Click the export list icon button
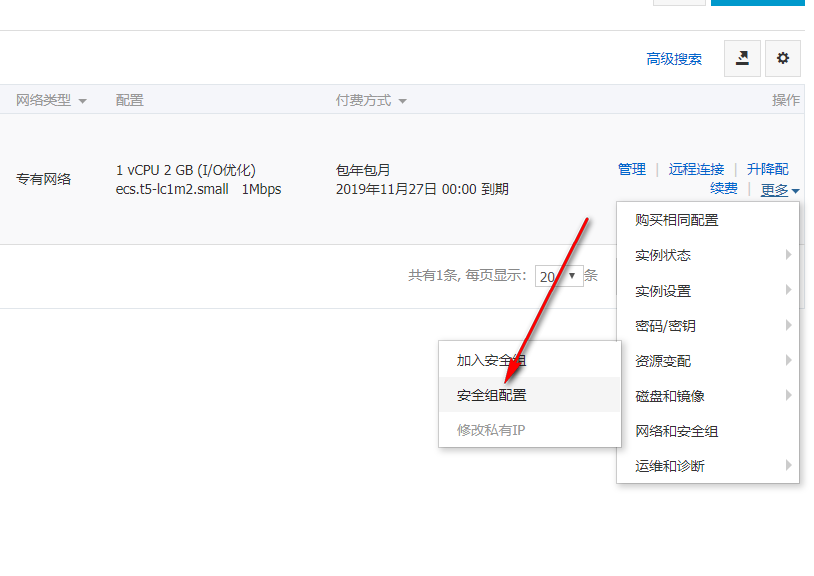The width and height of the screenshot is (814, 576). pyautogui.click(x=742, y=59)
